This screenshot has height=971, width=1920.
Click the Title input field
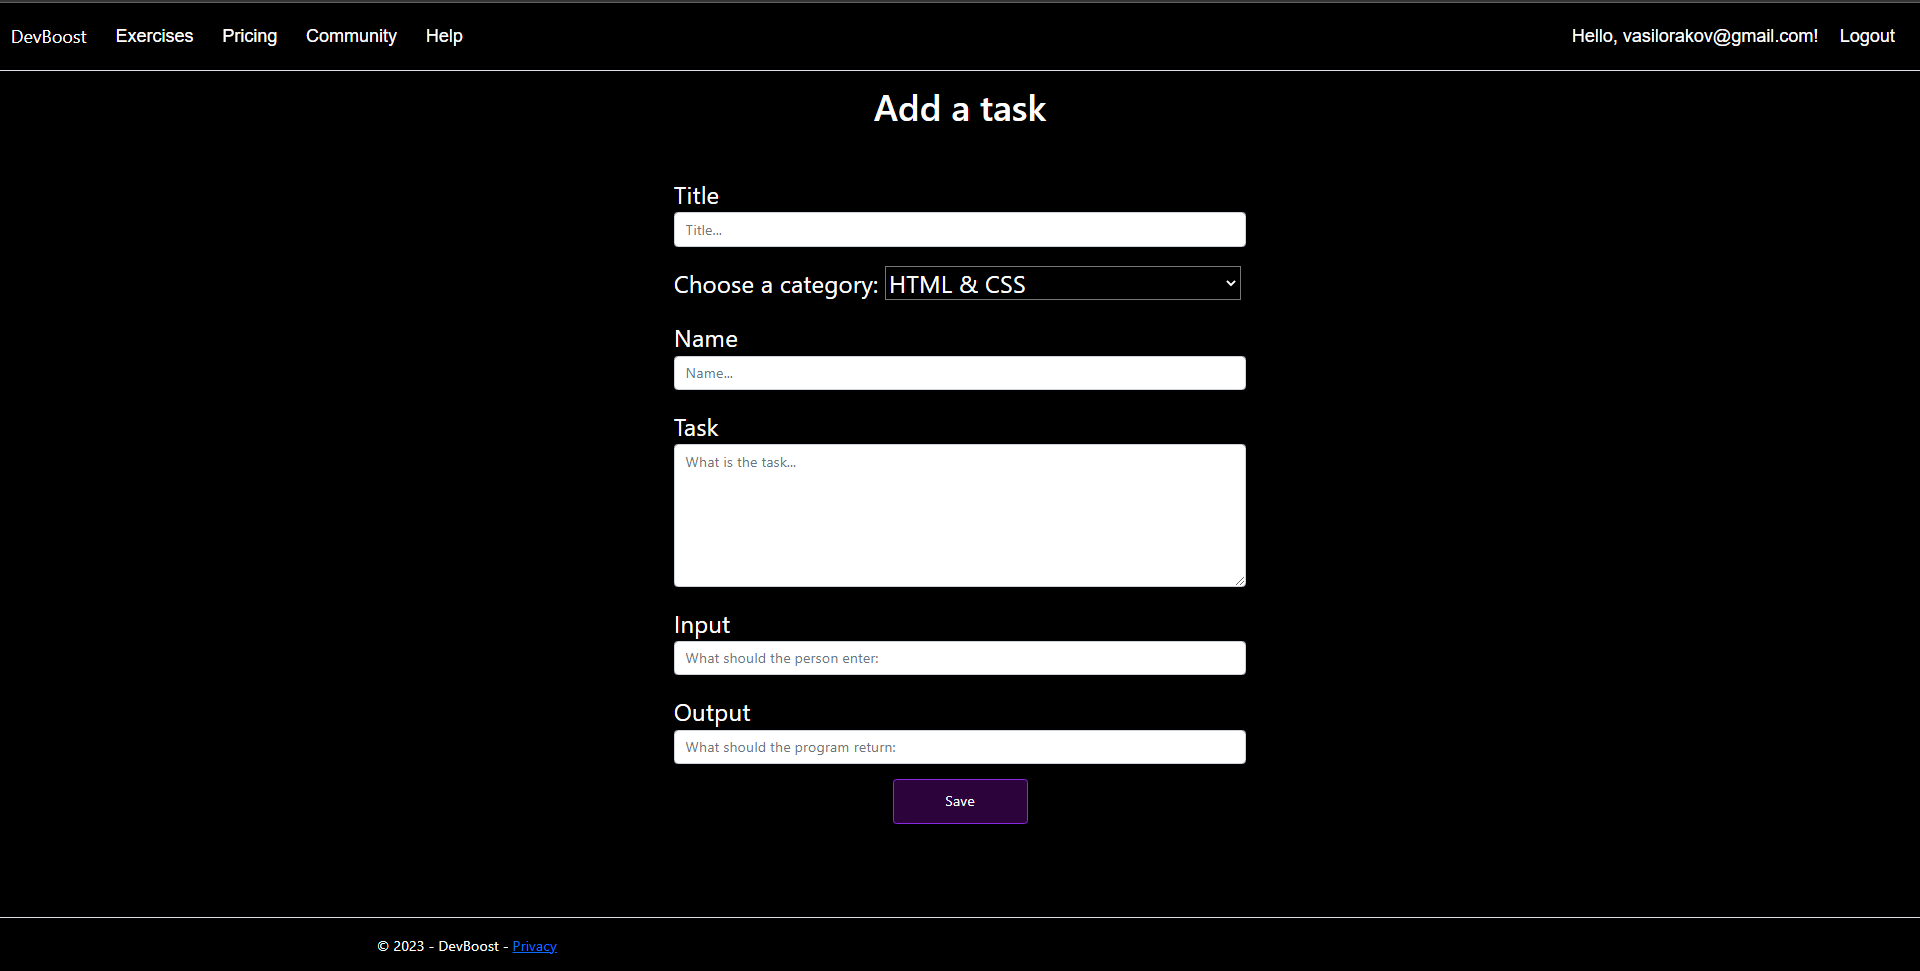[x=959, y=229]
